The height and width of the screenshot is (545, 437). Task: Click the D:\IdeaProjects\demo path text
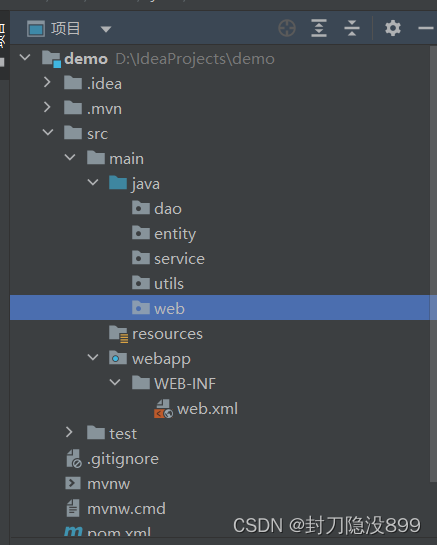click(x=195, y=59)
